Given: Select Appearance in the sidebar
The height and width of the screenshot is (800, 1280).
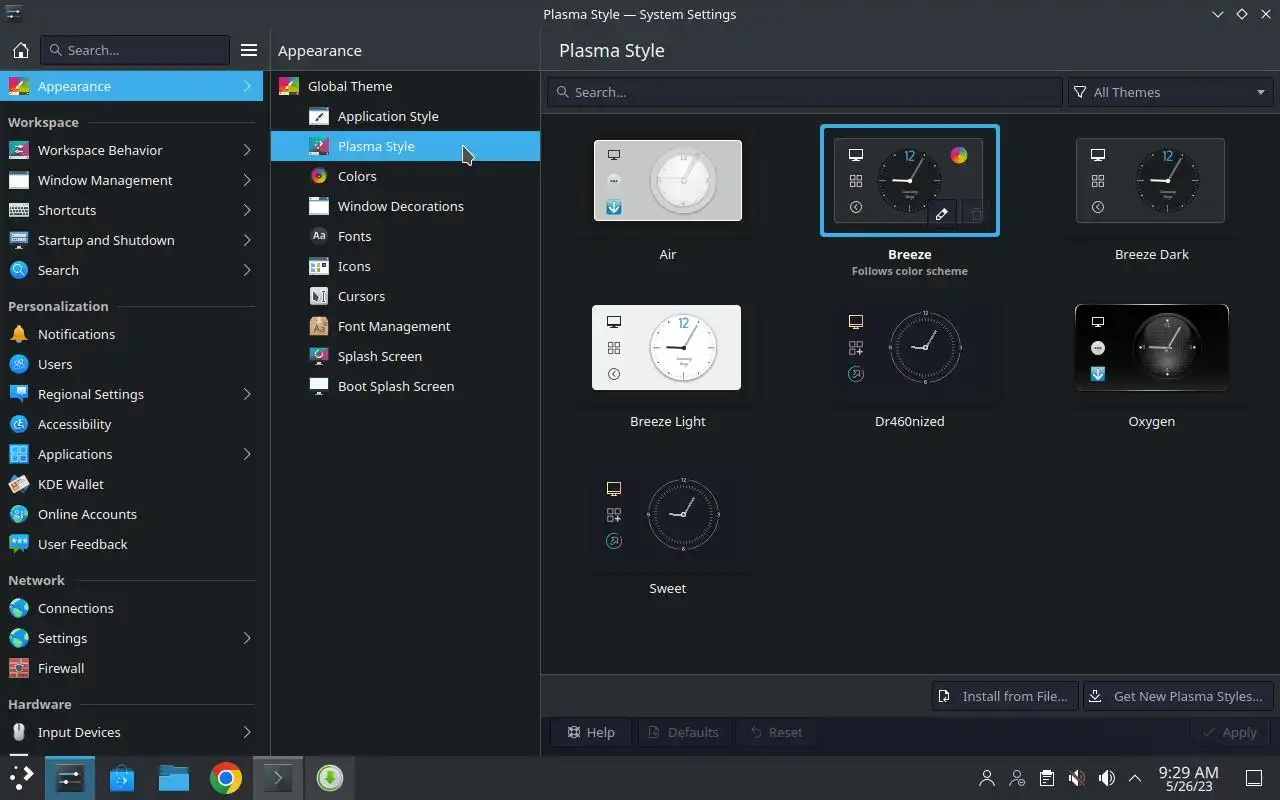Looking at the screenshot, I should pyautogui.click(x=131, y=86).
